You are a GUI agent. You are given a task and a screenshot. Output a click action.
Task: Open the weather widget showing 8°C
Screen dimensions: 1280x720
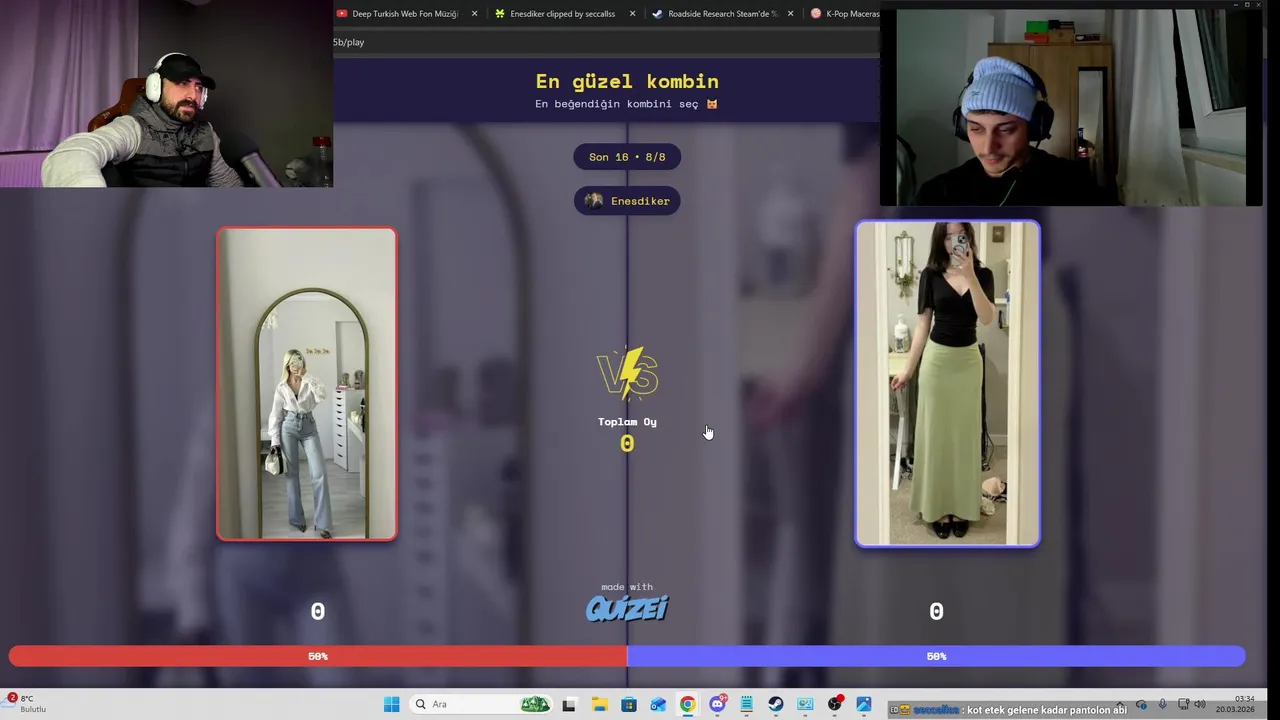coord(27,704)
